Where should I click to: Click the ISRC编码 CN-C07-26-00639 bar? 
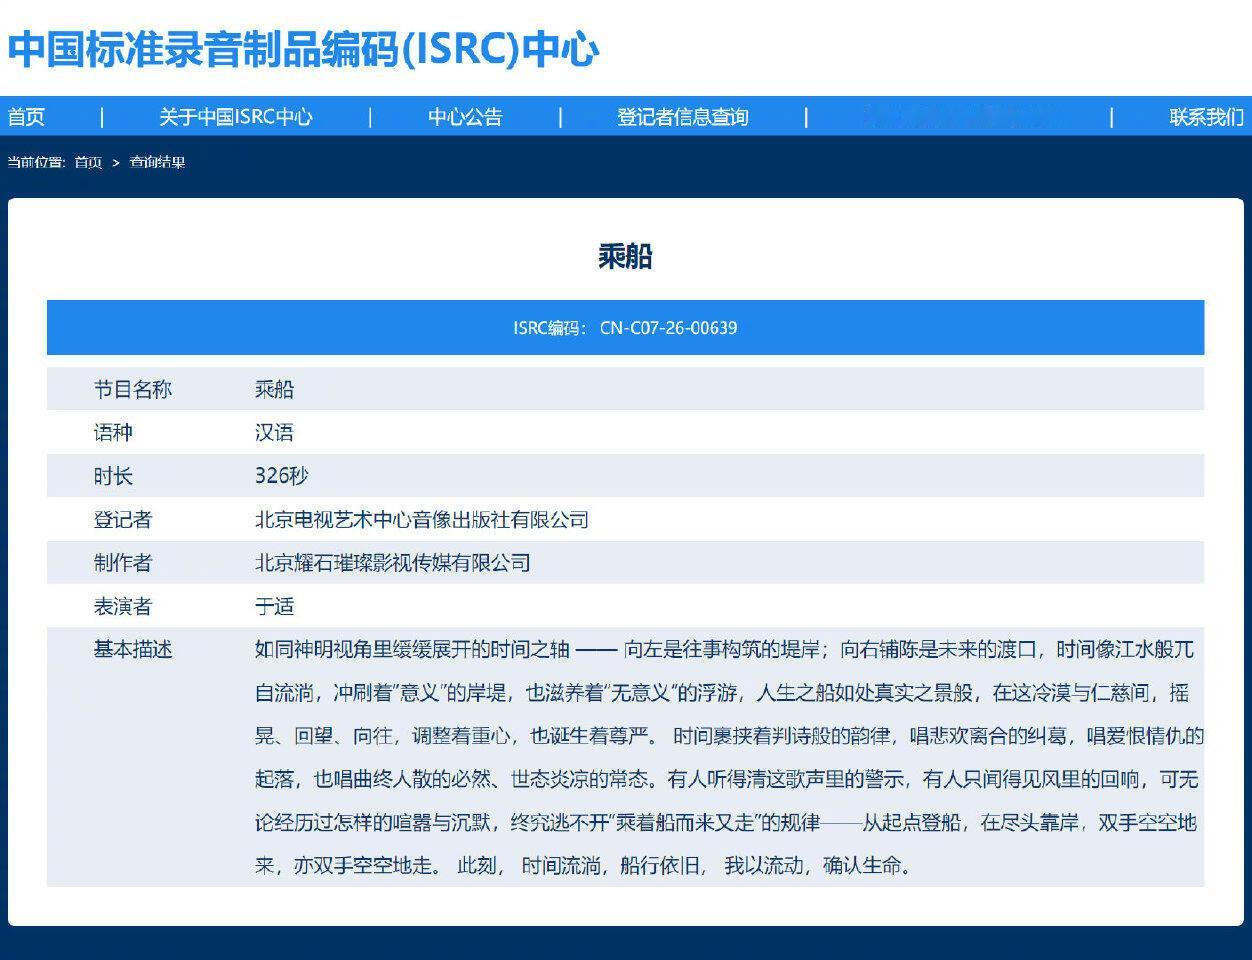point(625,327)
